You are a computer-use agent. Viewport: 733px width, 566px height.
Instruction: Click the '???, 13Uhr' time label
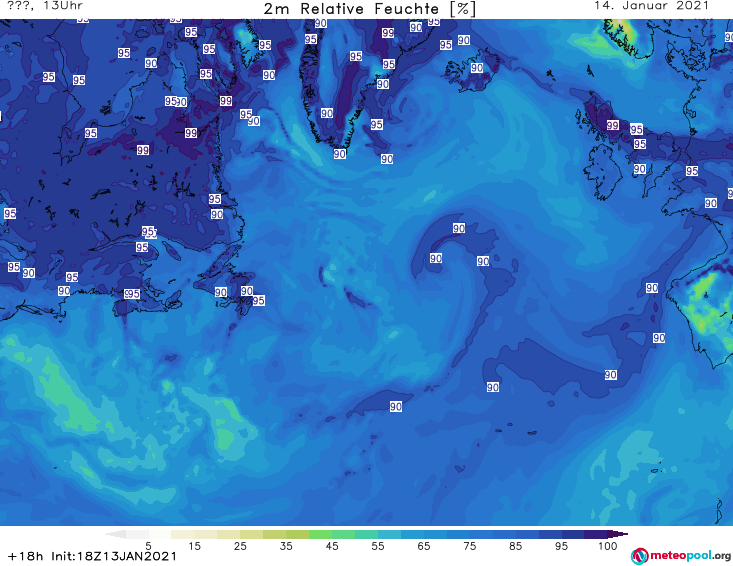coord(45,6)
